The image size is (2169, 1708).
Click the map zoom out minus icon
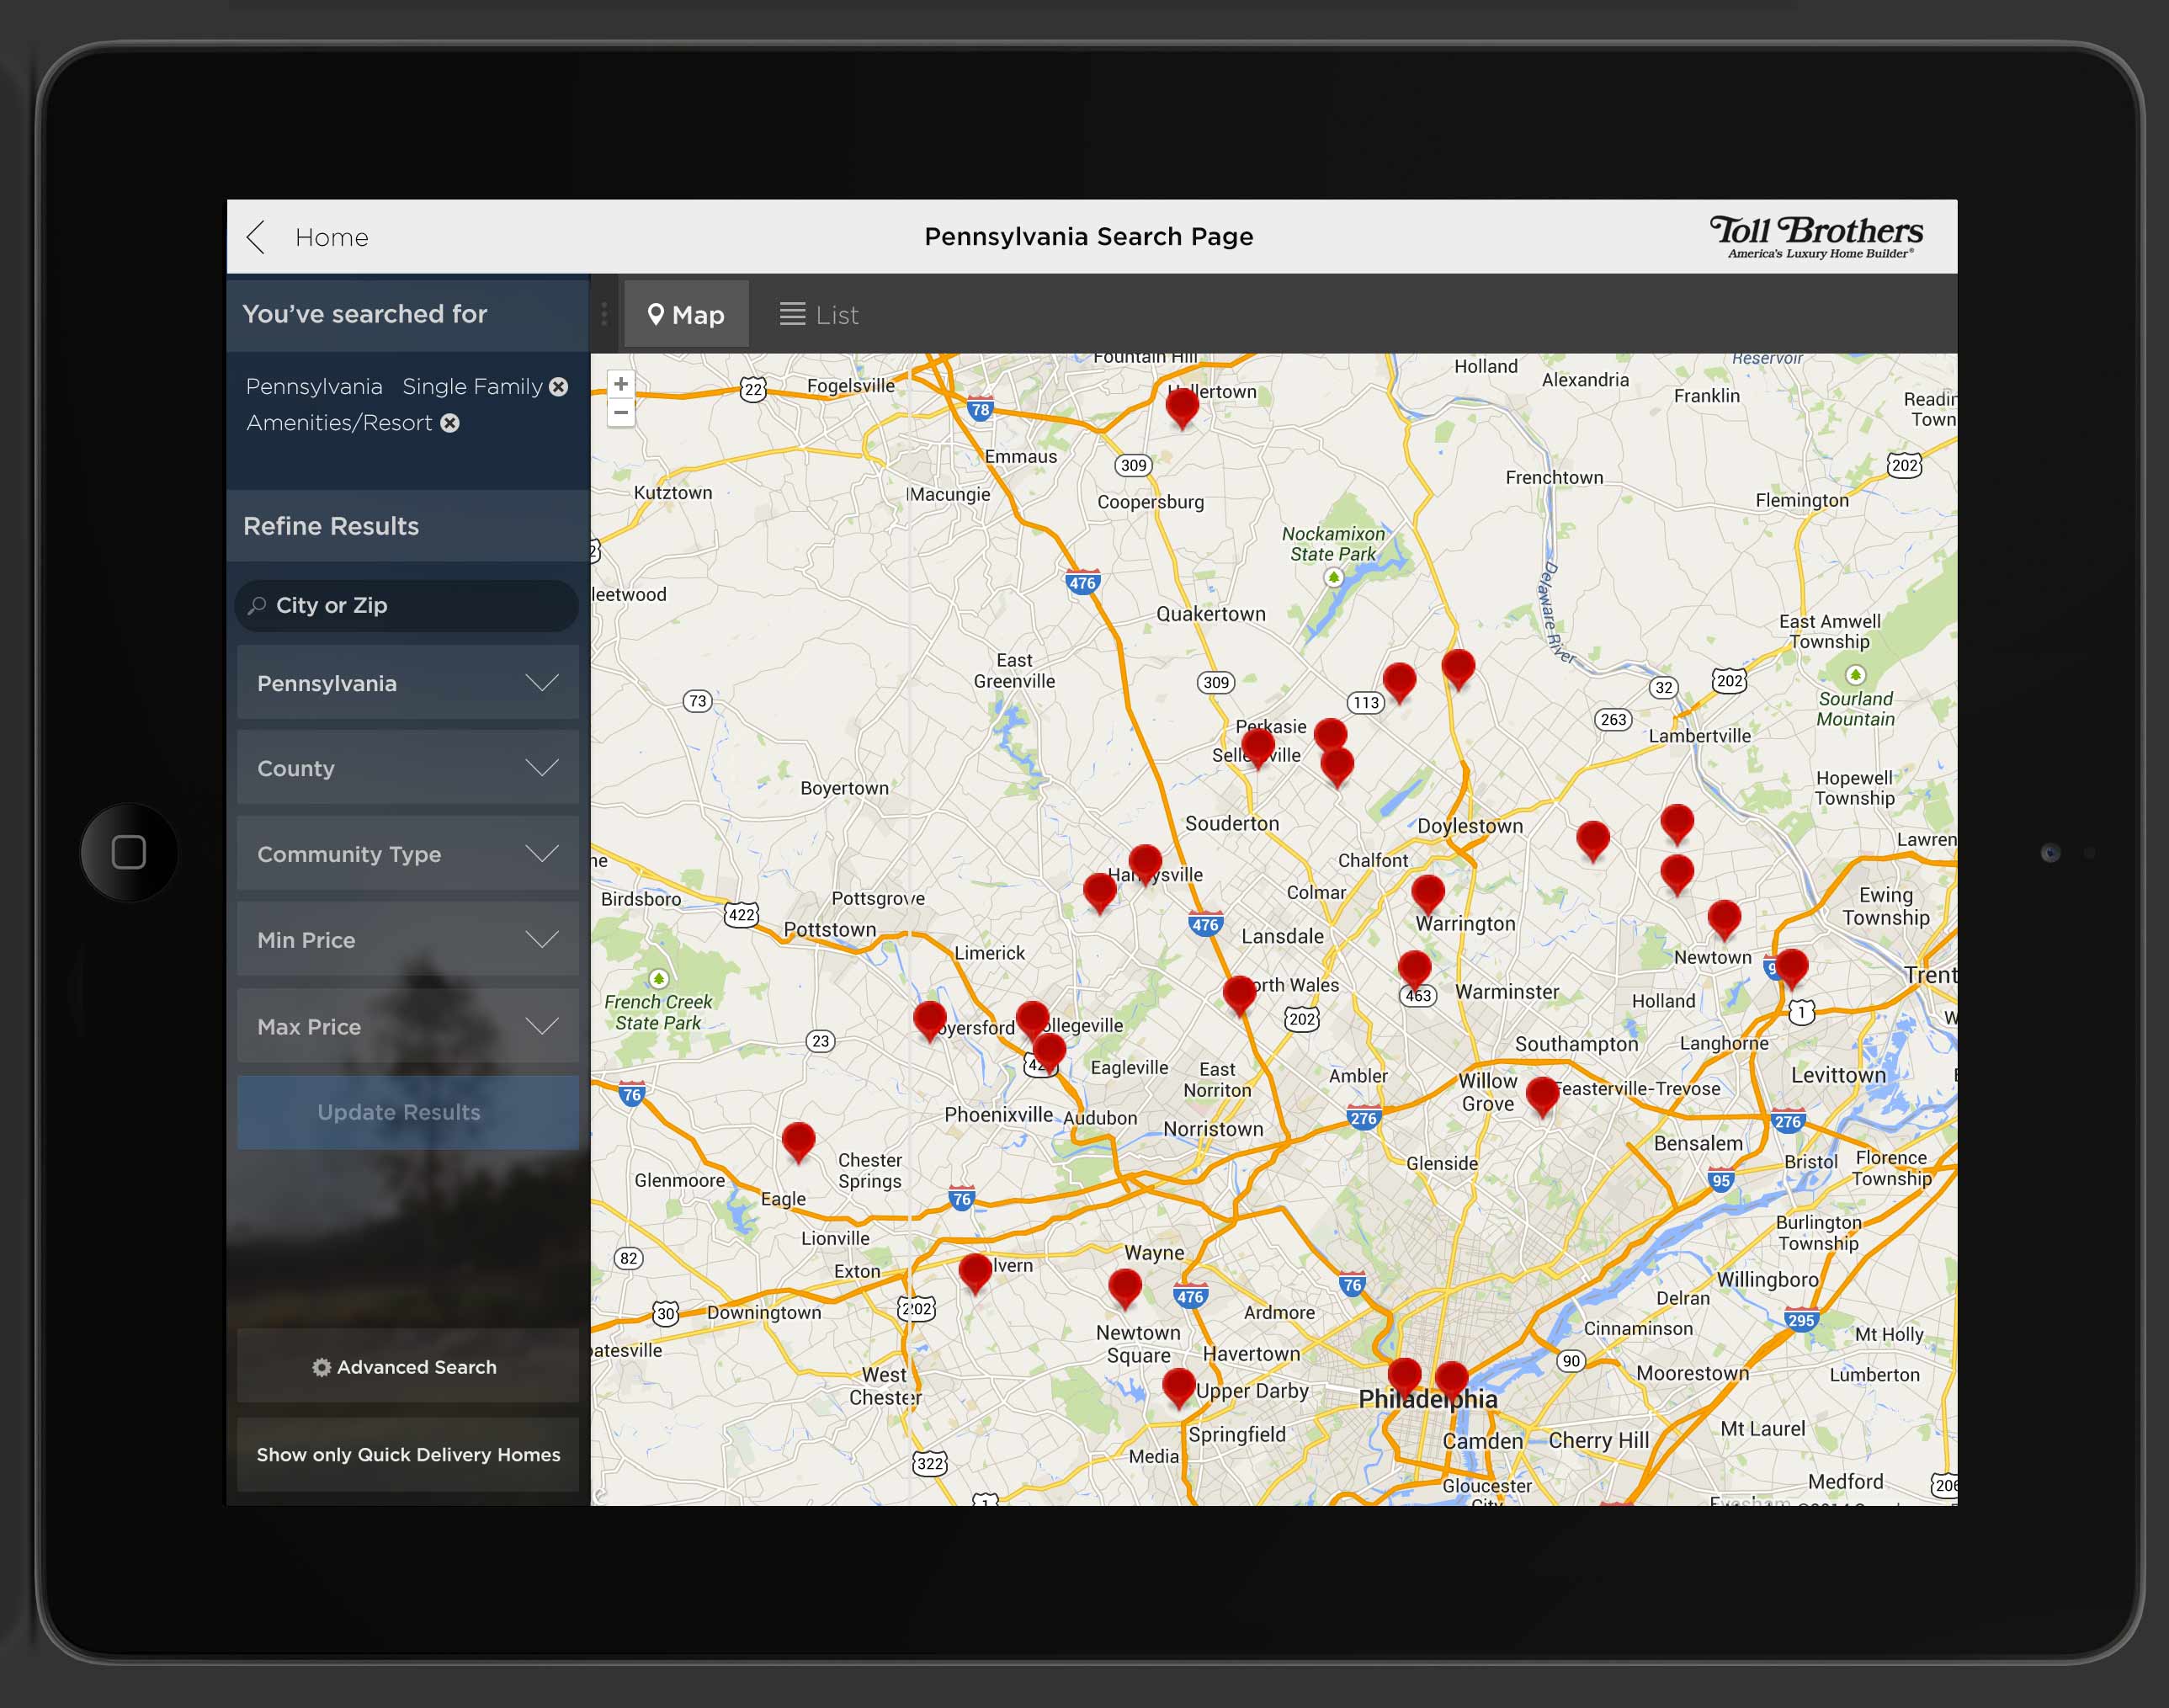tap(620, 412)
